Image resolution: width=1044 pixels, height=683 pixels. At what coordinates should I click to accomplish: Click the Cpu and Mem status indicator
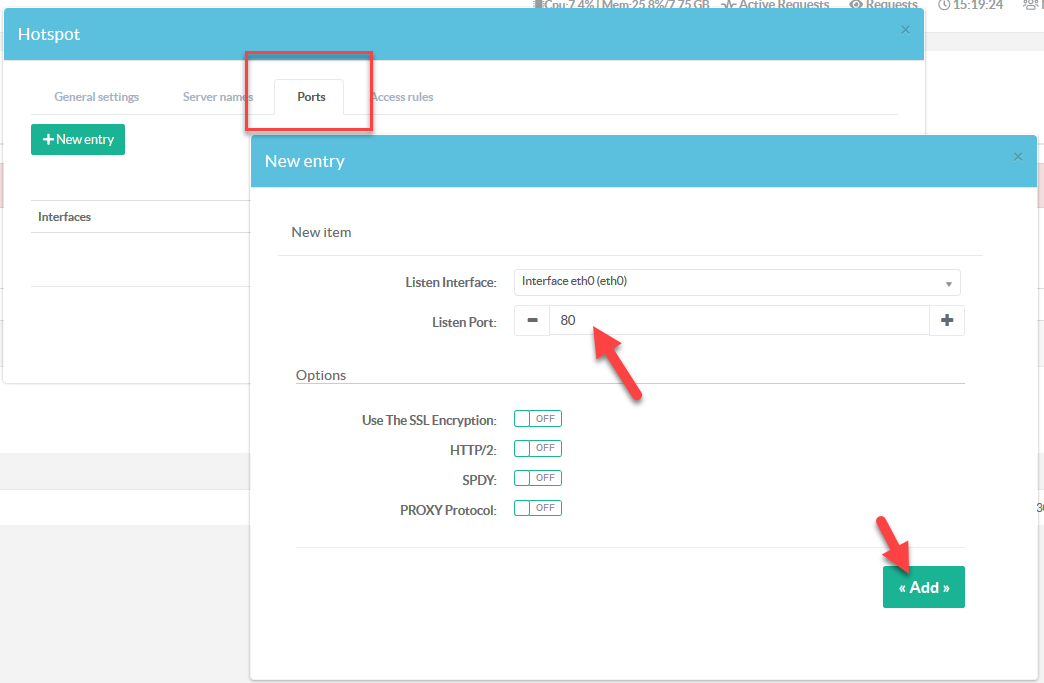[622, 5]
